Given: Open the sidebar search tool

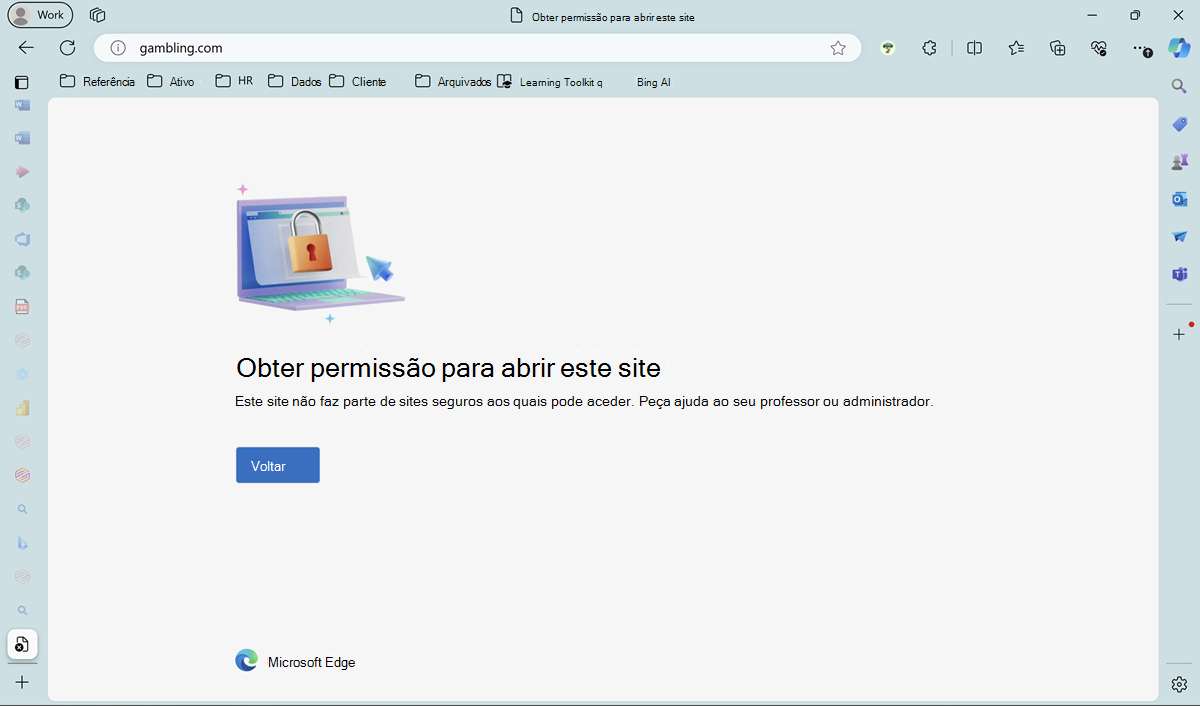Looking at the screenshot, I should [x=1178, y=86].
